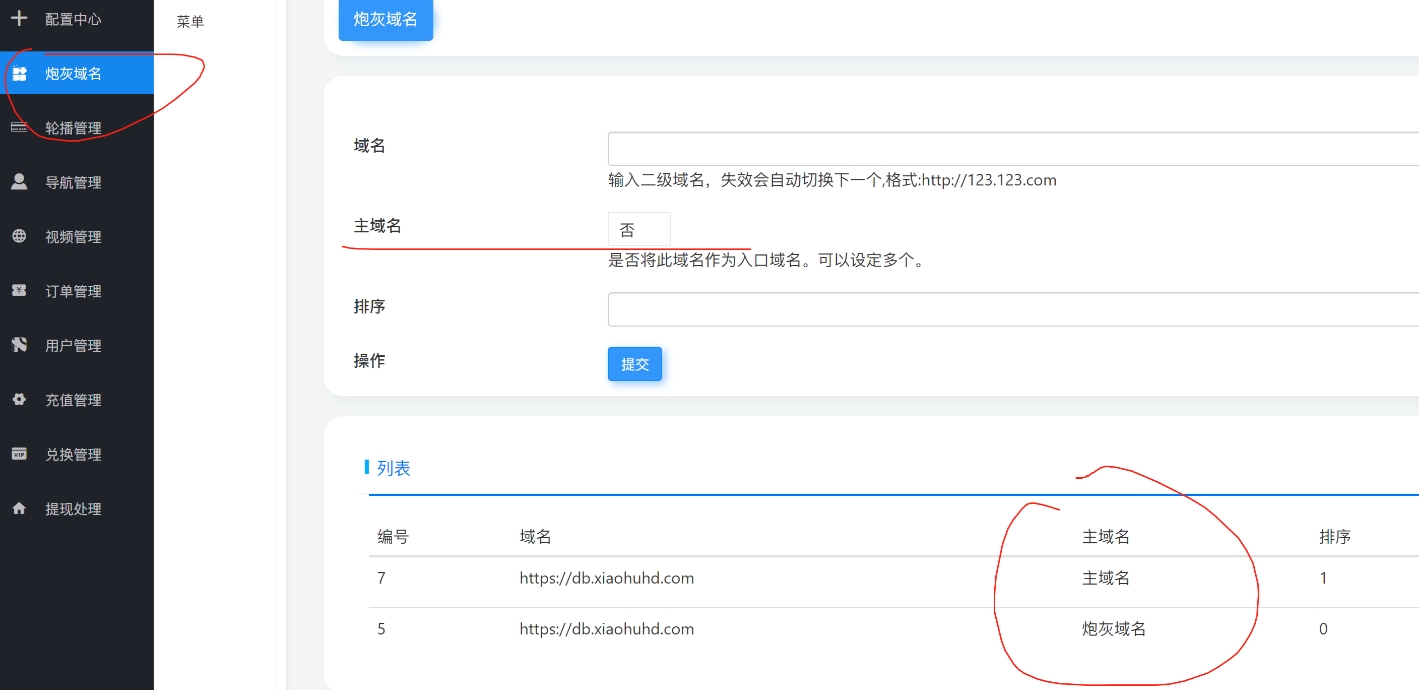
Task: Open the 主域名 dropdown showing 否
Action: pyautogui.click(x=639, y=229)
